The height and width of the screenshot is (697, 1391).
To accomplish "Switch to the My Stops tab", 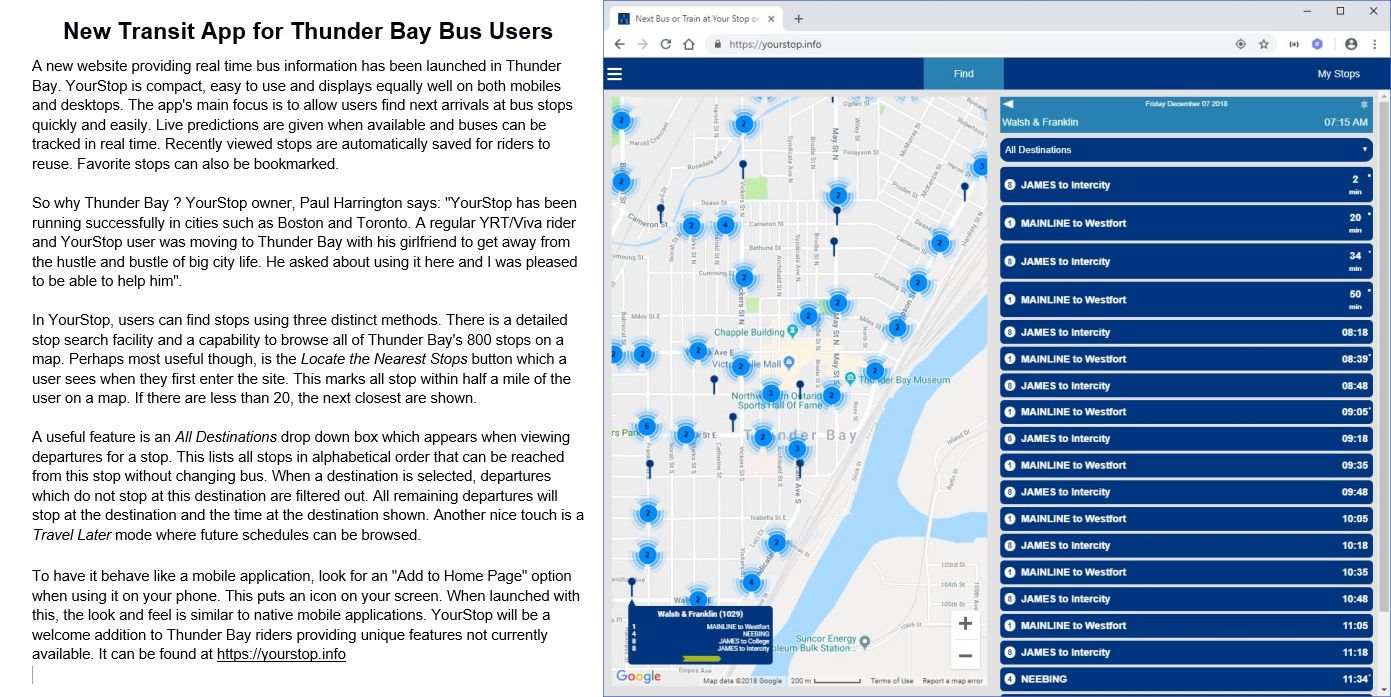I will [x=1337, y=72].
